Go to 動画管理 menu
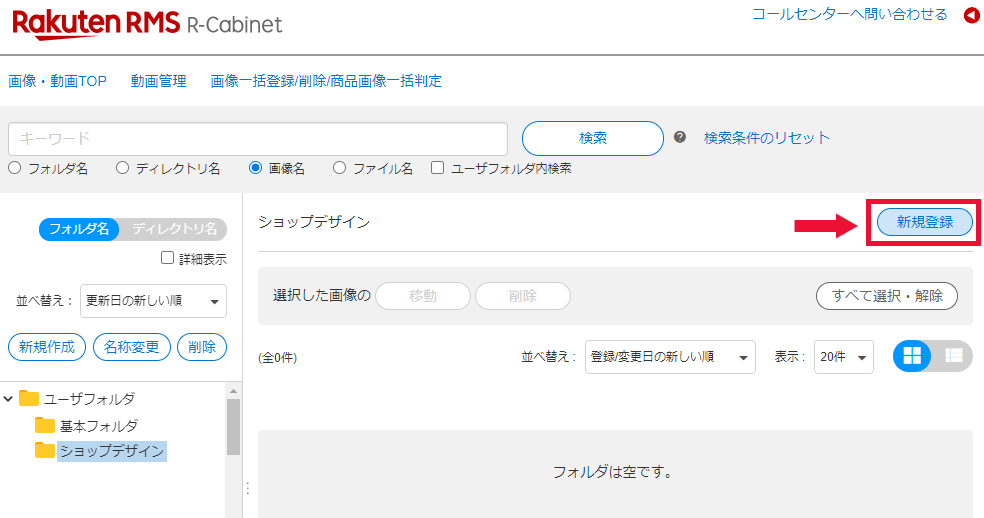Viewport: 984px width, 518px height. click(158, 81)
